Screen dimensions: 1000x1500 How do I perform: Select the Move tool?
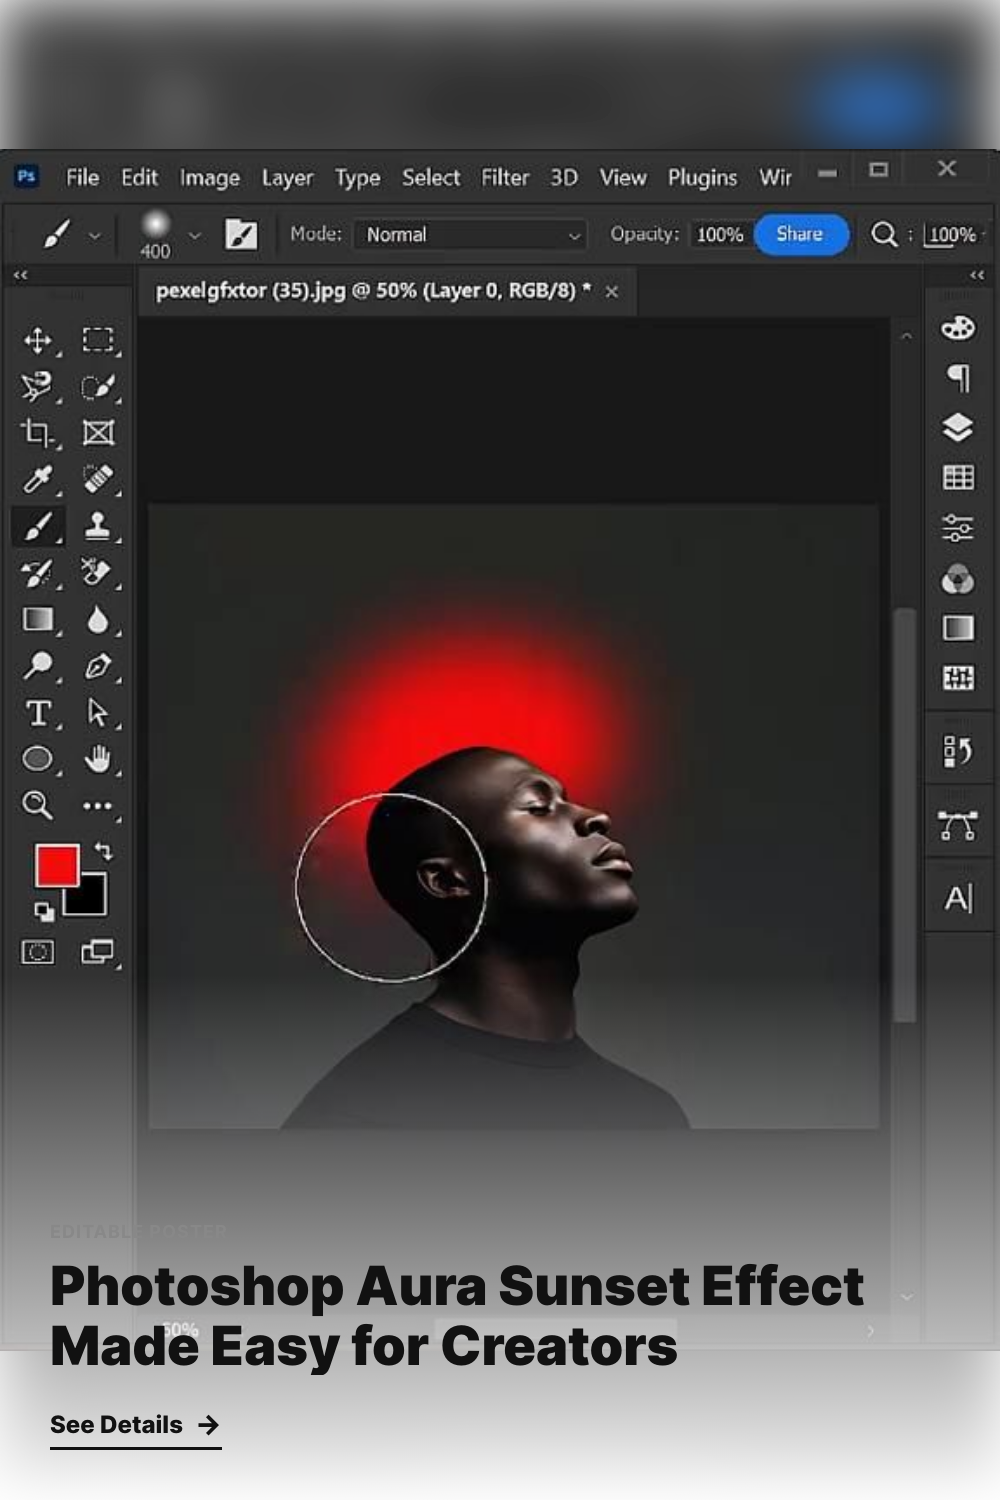38,341
